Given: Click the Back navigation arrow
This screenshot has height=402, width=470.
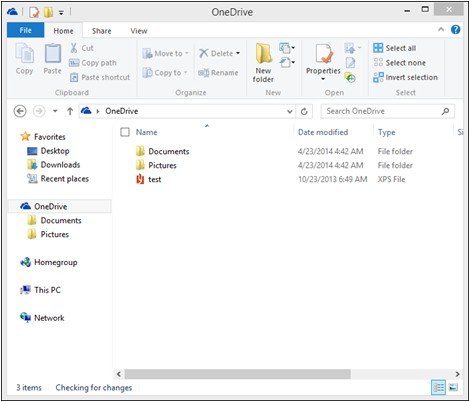Looking at the screenshot, I should [x=20, y=111].
